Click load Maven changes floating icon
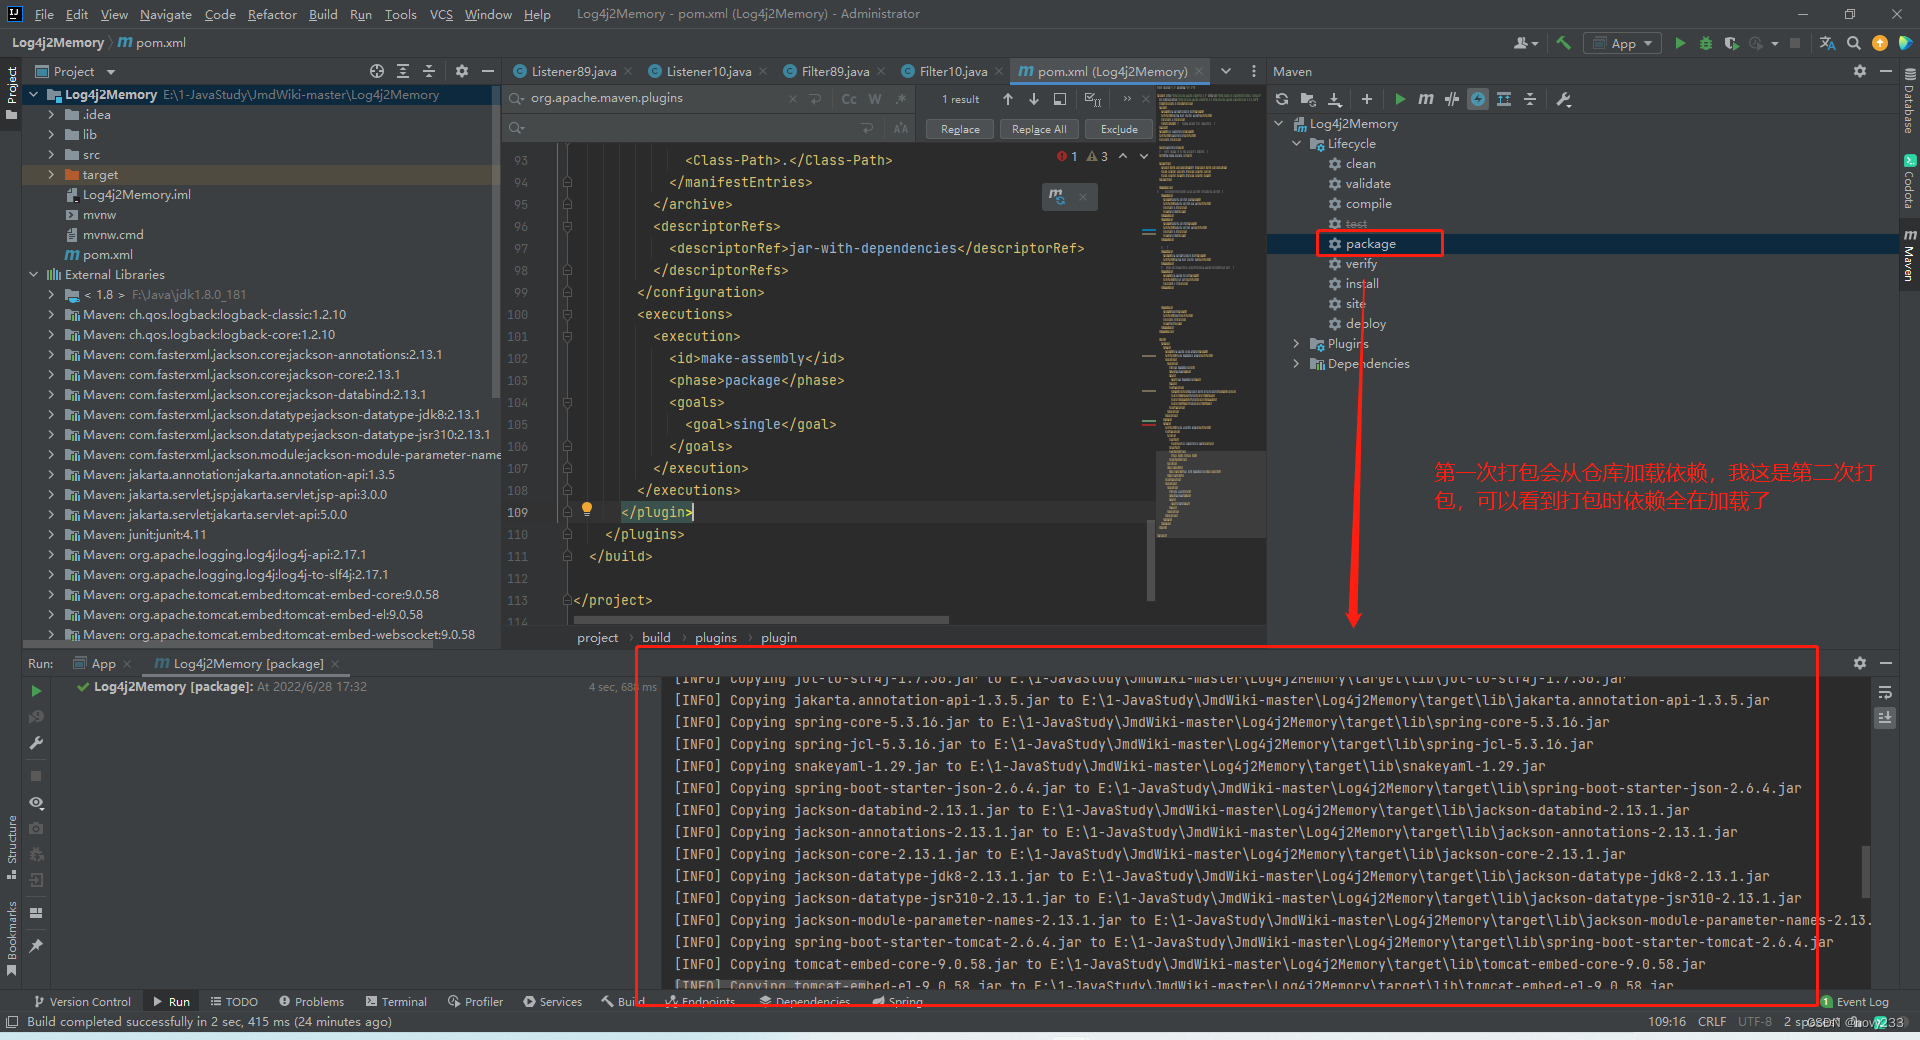 coord(1057,196)
